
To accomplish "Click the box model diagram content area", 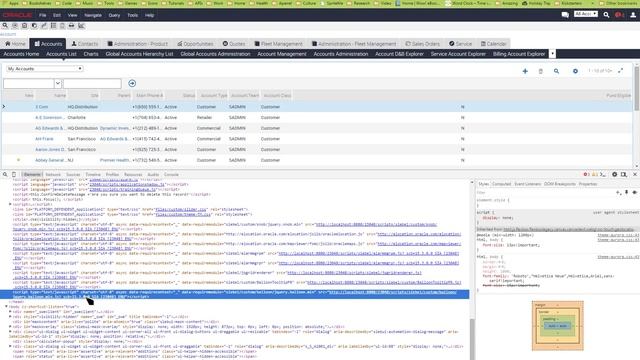I will pos(558,326).
